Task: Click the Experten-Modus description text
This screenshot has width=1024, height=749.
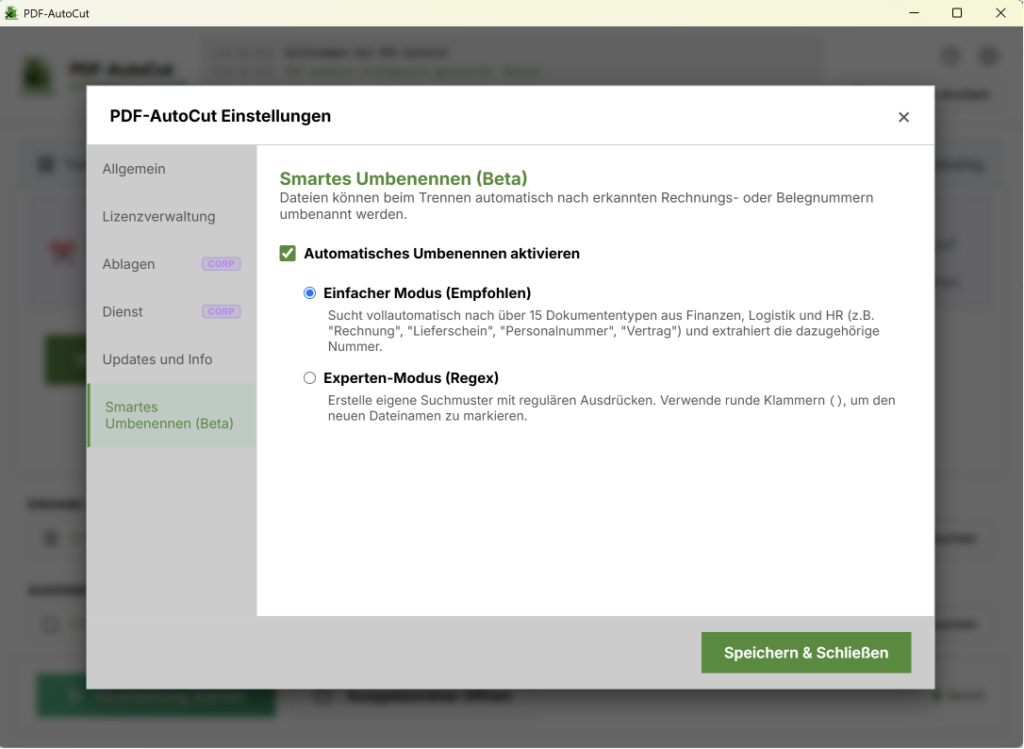Action: pyautogui.click(x=611, y=408)
